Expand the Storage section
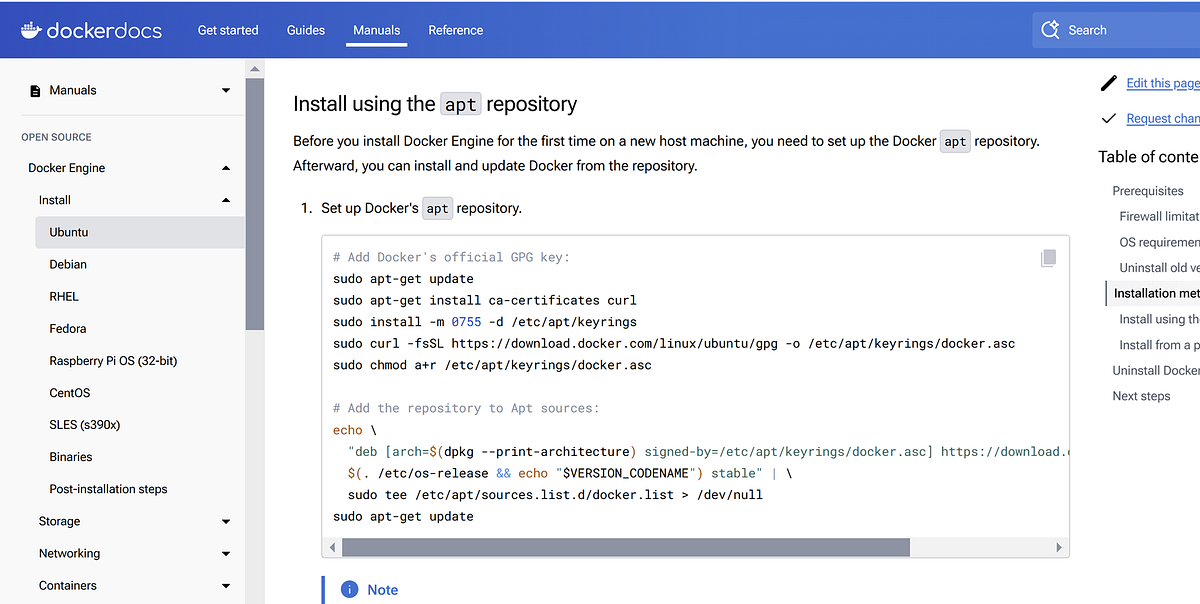1200x604 pixels. click(x=226, y=521)
